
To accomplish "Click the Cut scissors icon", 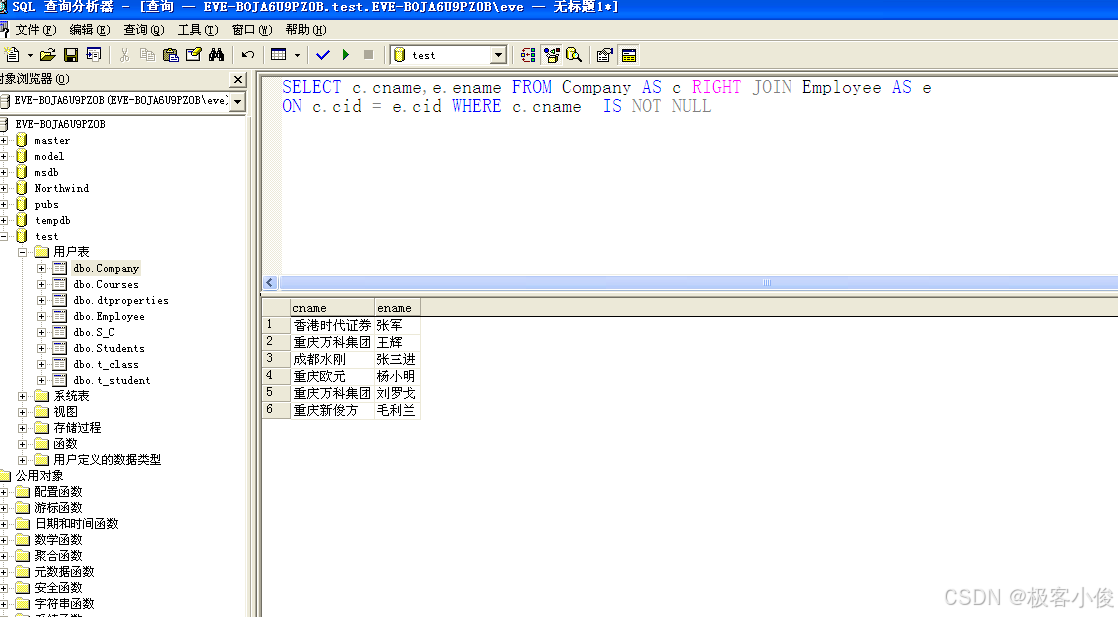I will click(124, 55).
